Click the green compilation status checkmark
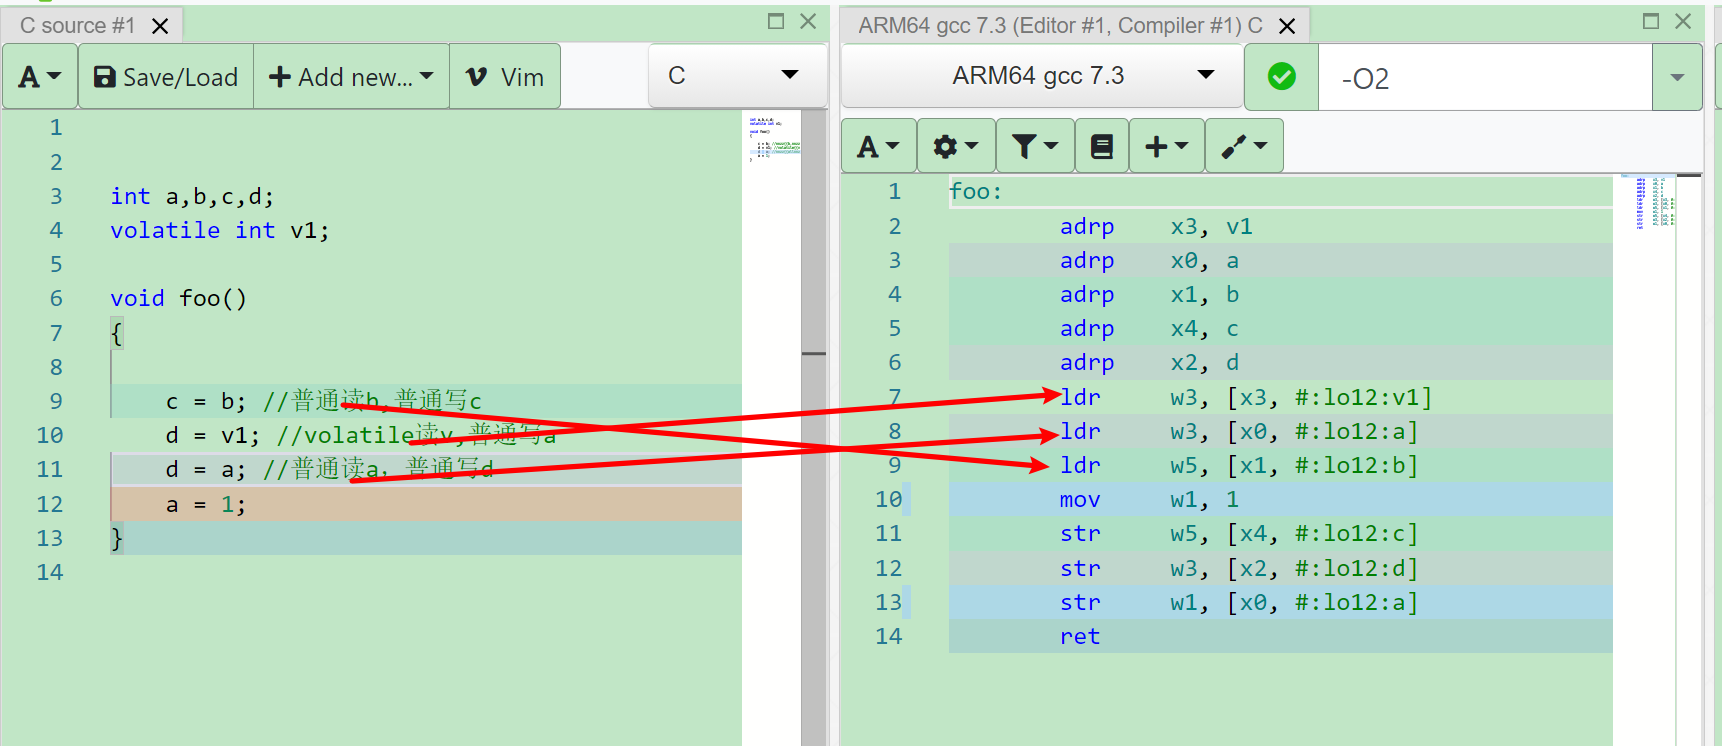The height and width of the screenshot is (746, 1722). [1281, 77]
